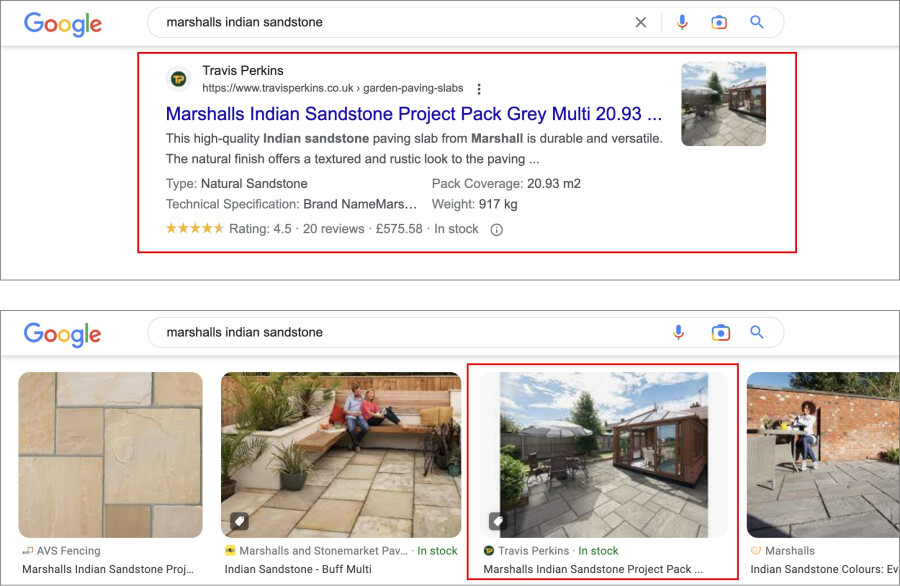Open the patio thumbnail in the top result

point(723,104)
